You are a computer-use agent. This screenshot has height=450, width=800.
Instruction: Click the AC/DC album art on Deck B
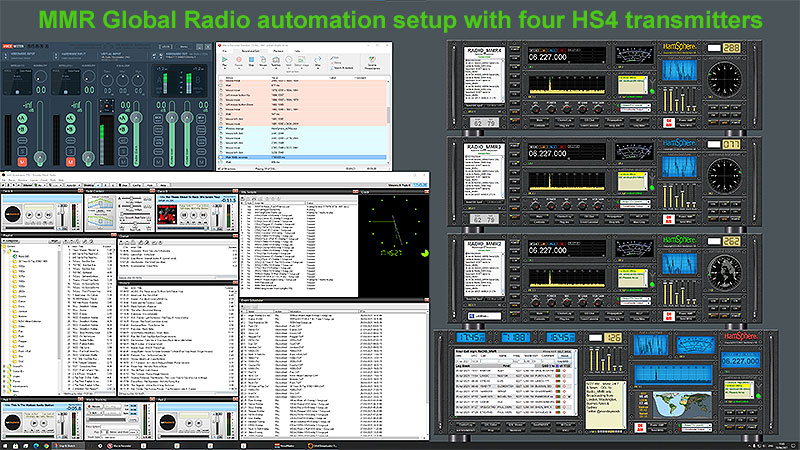pos(167,214)
